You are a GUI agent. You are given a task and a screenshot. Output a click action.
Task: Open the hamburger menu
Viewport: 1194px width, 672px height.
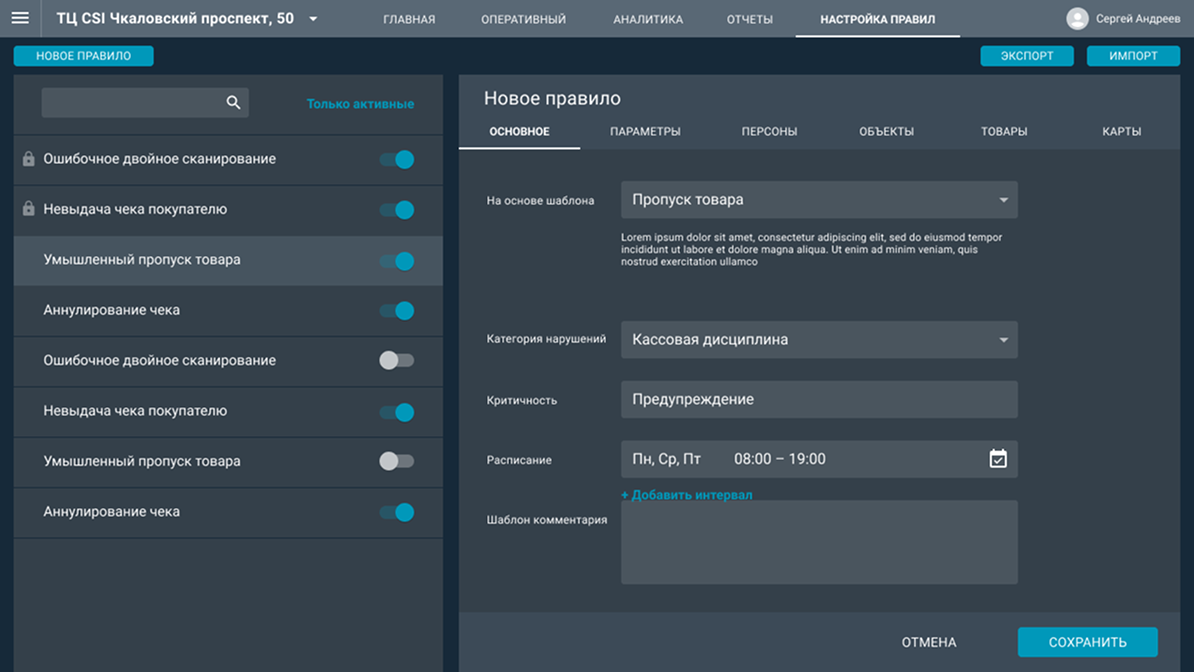(20, 18)
